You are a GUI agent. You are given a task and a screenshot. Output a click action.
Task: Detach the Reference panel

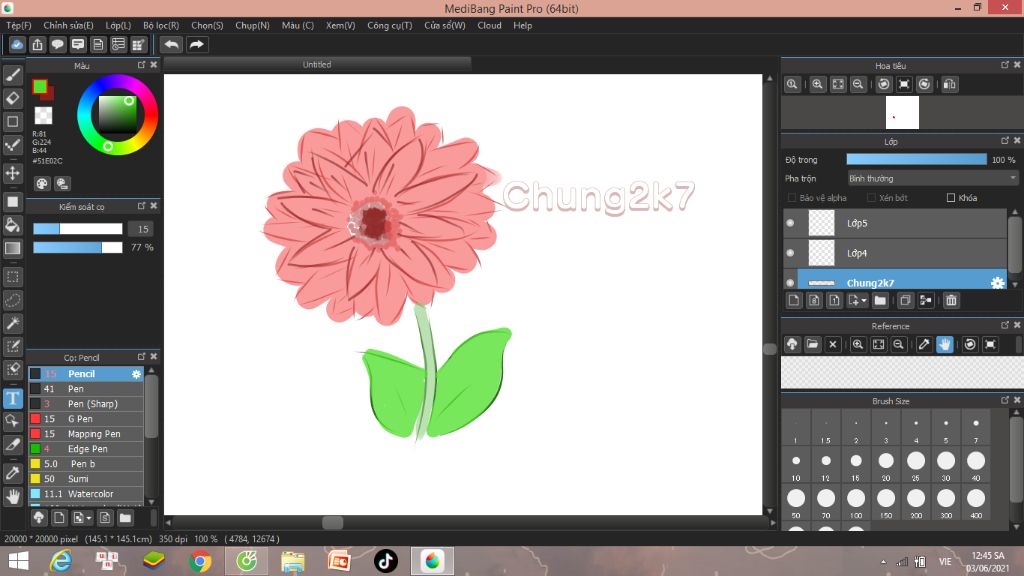pyautogui.click(x=1004, y=325)
